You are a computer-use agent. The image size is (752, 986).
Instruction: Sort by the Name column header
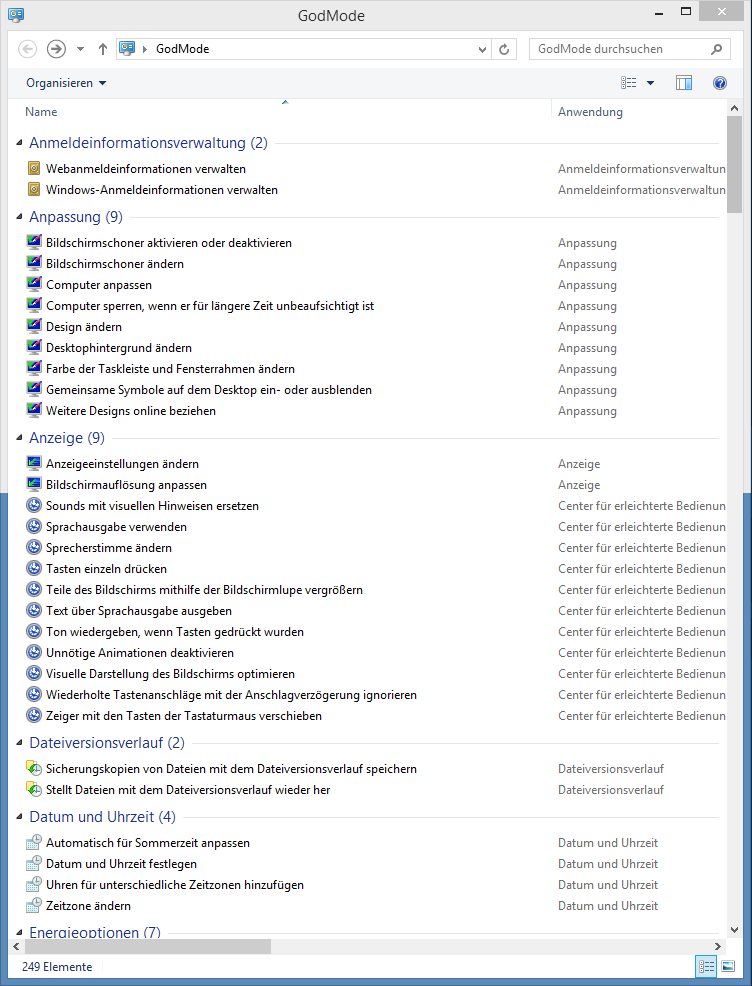pyautogui.click(x=41, y=112)
